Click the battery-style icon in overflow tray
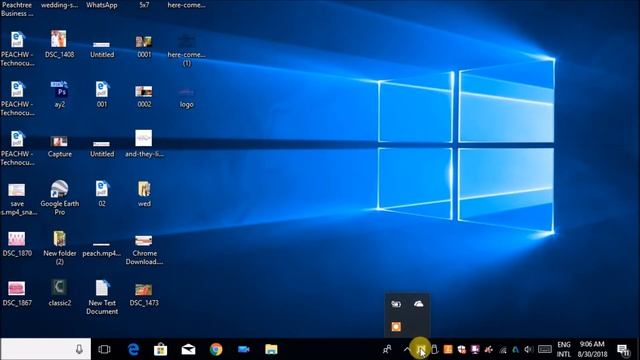640x360 pixels. [396, 304]
